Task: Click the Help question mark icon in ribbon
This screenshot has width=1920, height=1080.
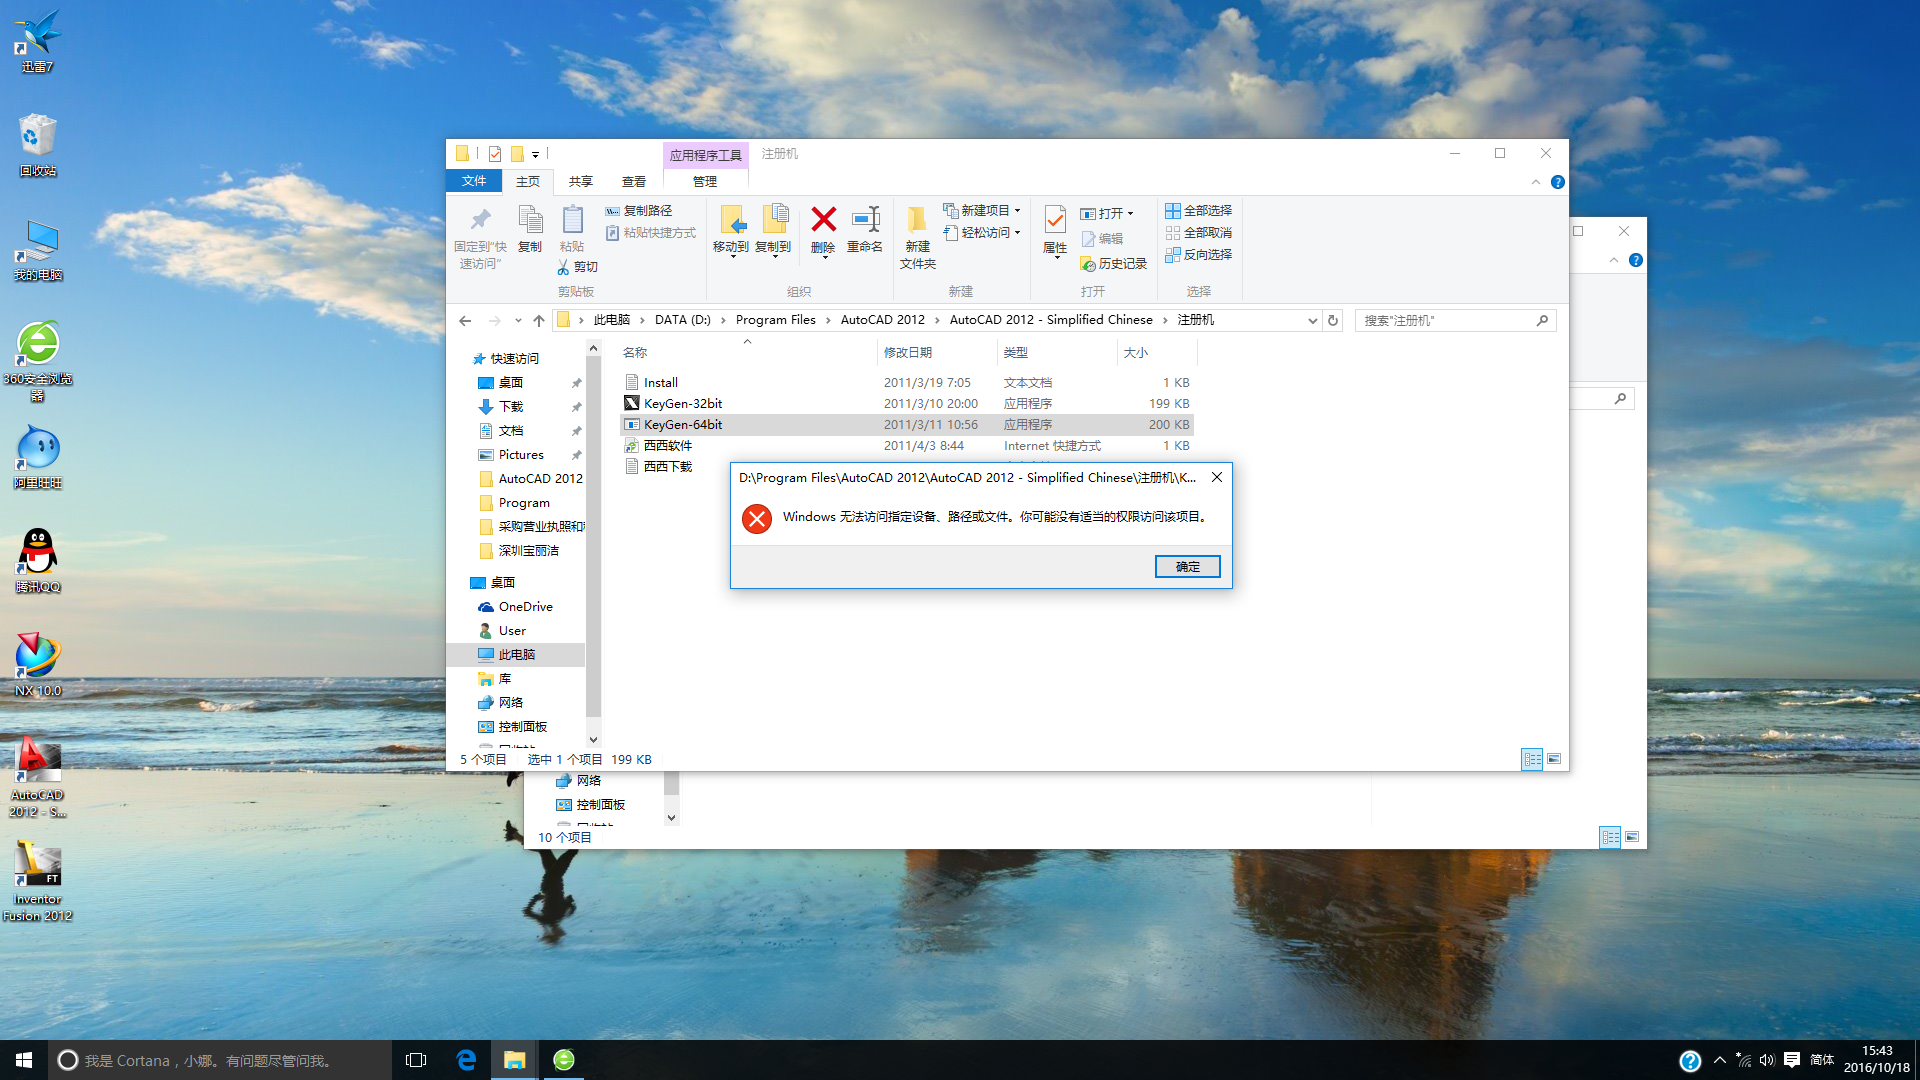Action: point(1557,182)
